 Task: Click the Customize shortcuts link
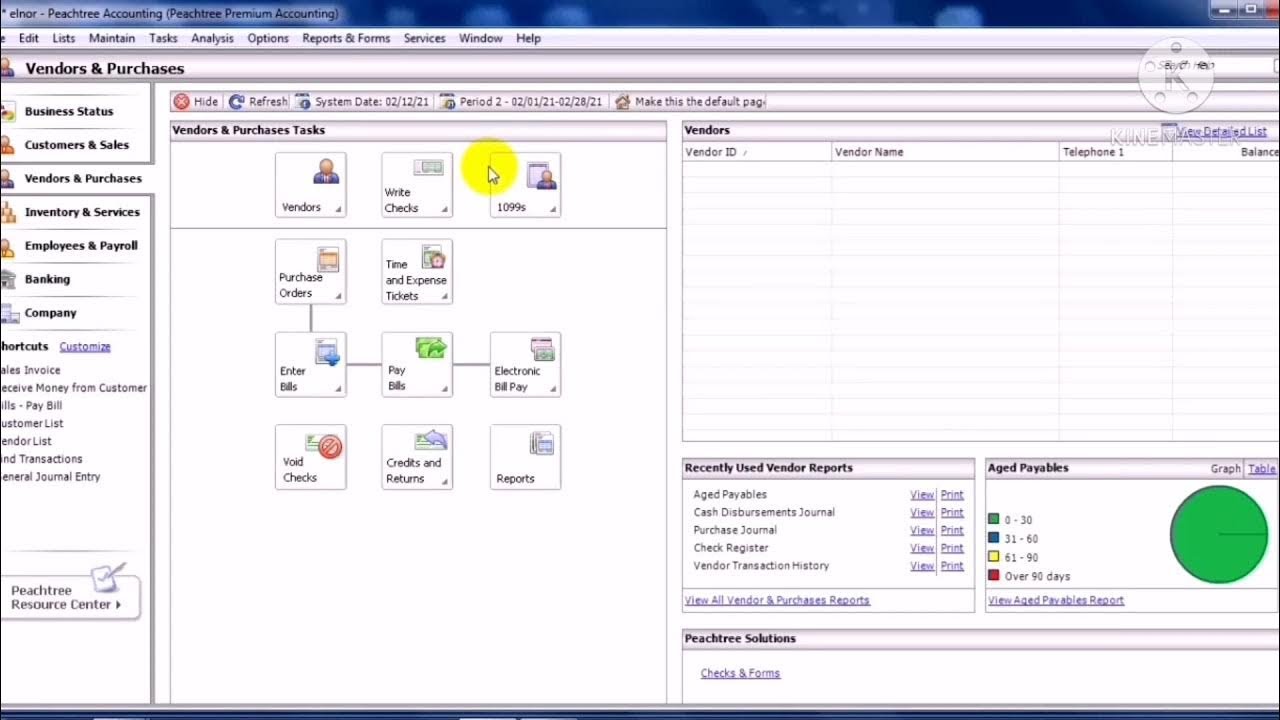(85, 347)
